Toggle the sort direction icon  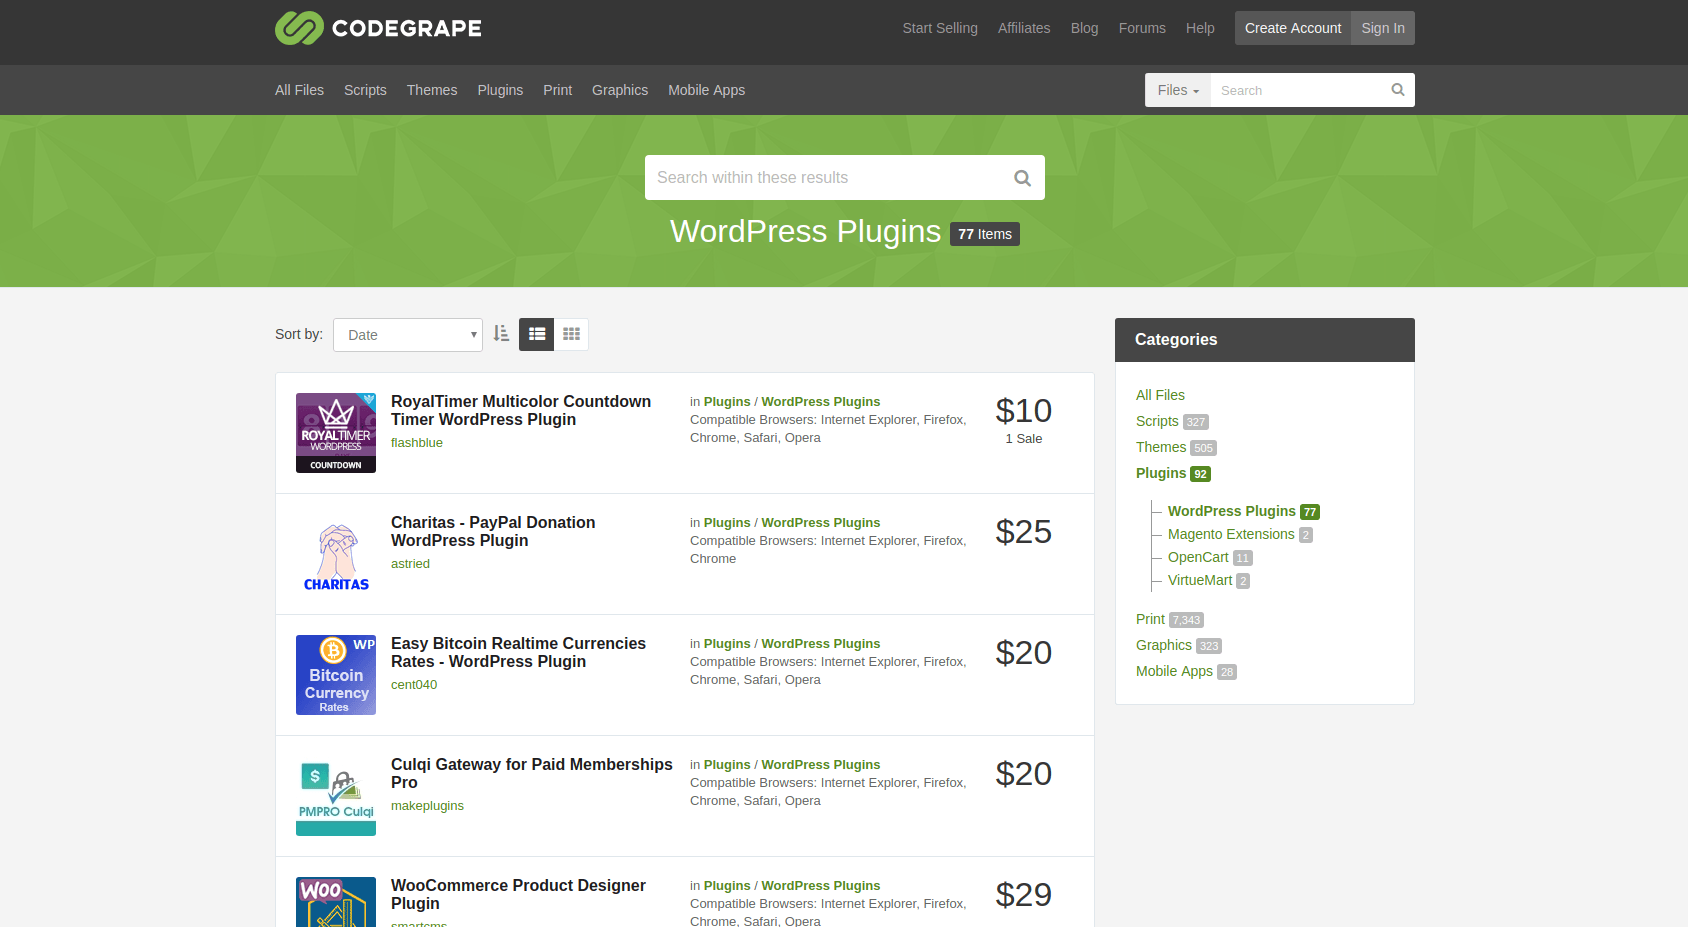tap(501, 334)
